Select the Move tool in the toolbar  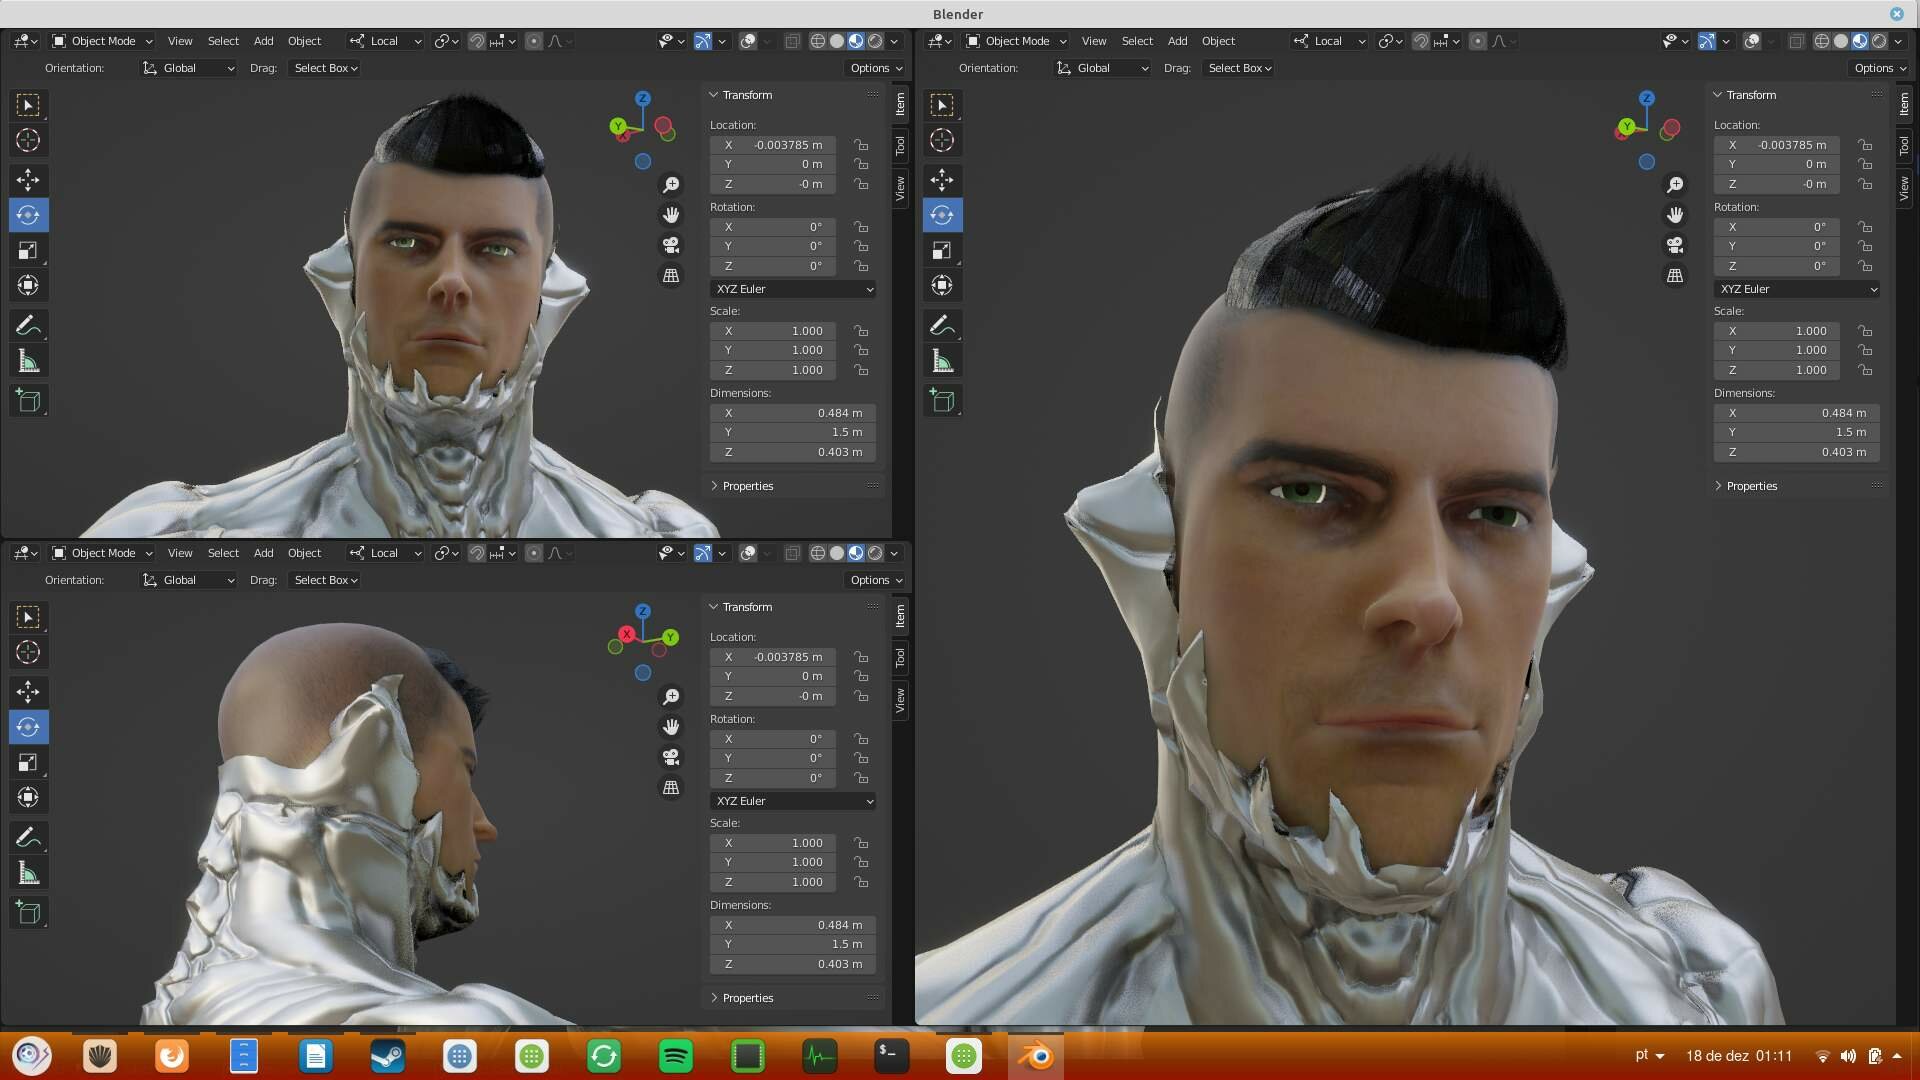coord(28,180)
